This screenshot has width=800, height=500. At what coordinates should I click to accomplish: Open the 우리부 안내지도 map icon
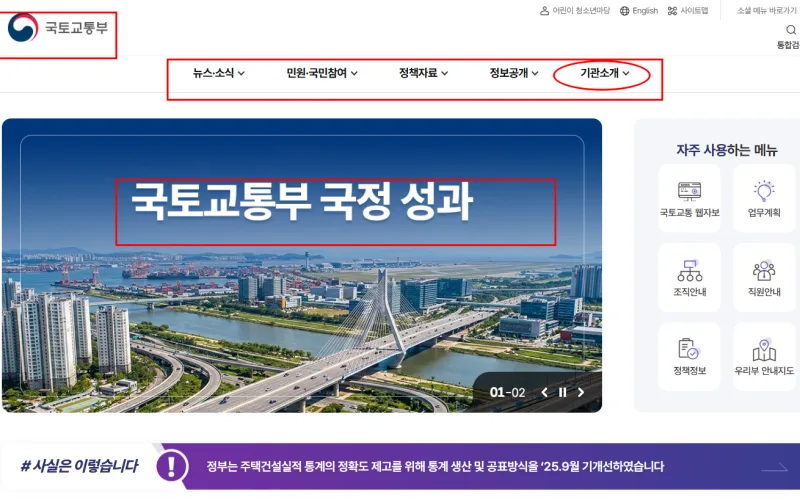[x=764, y=349]
